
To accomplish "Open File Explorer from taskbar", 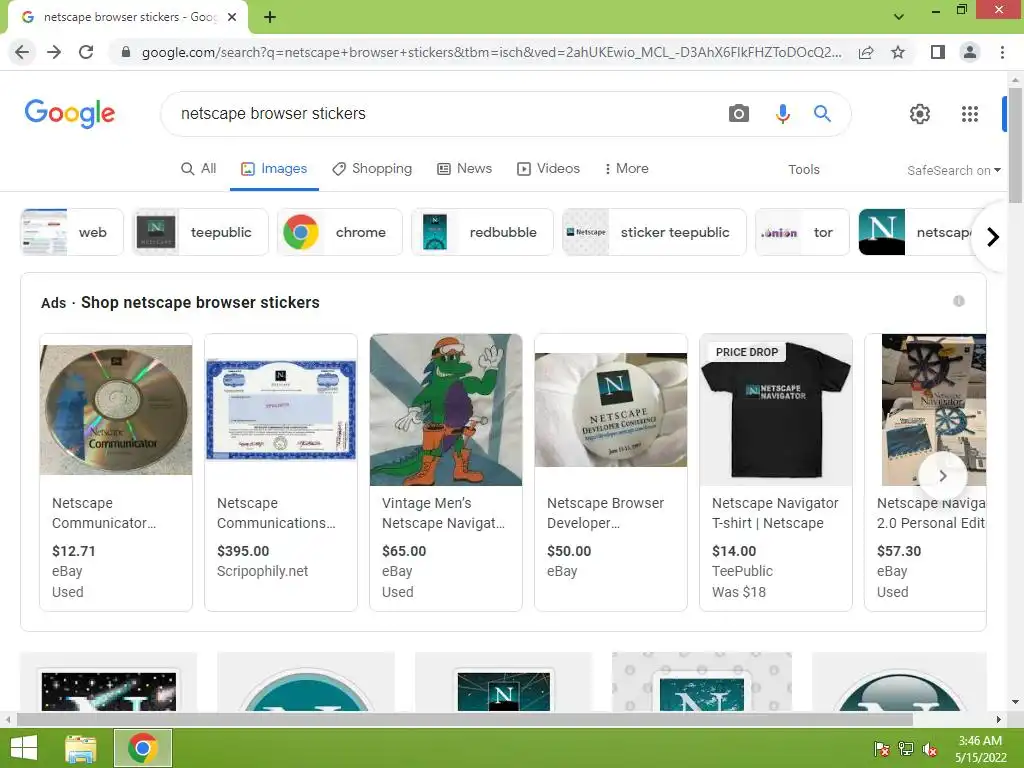I will tap(80, 748).
